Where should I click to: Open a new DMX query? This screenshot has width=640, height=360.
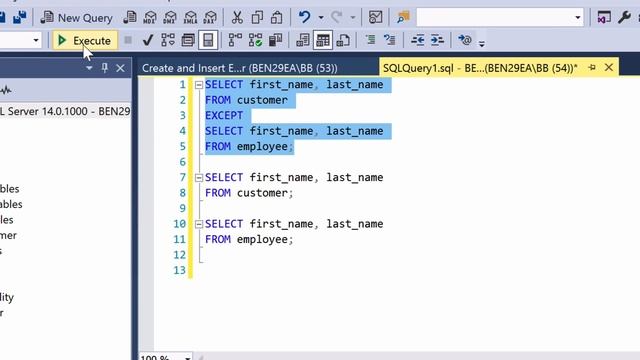170,17
